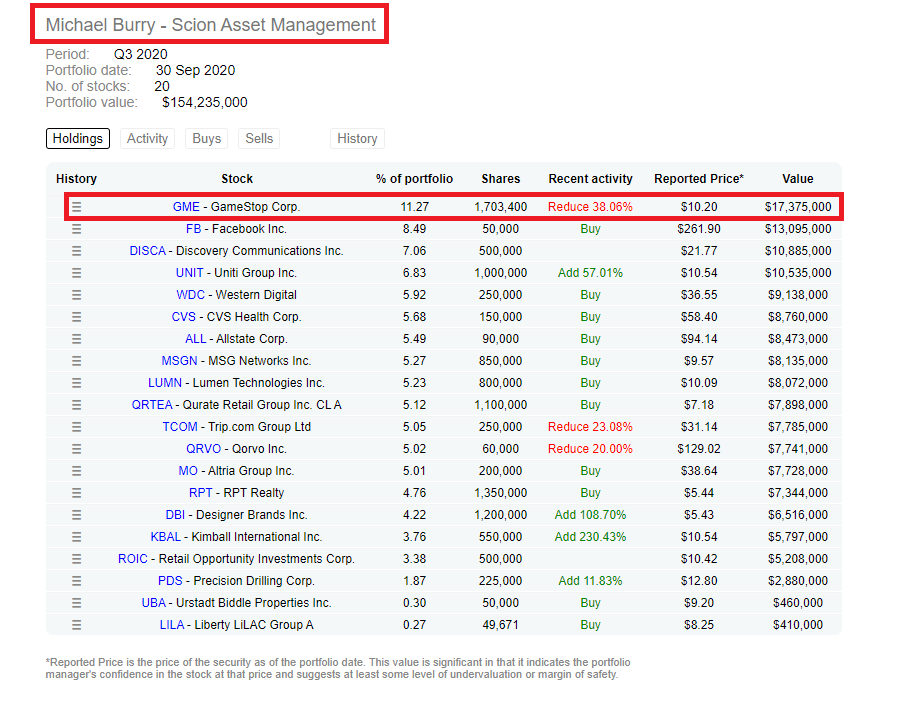Open the ROIC ticker link
The image size is (910, 715).
pyautogui.click(x=133, y=559)
